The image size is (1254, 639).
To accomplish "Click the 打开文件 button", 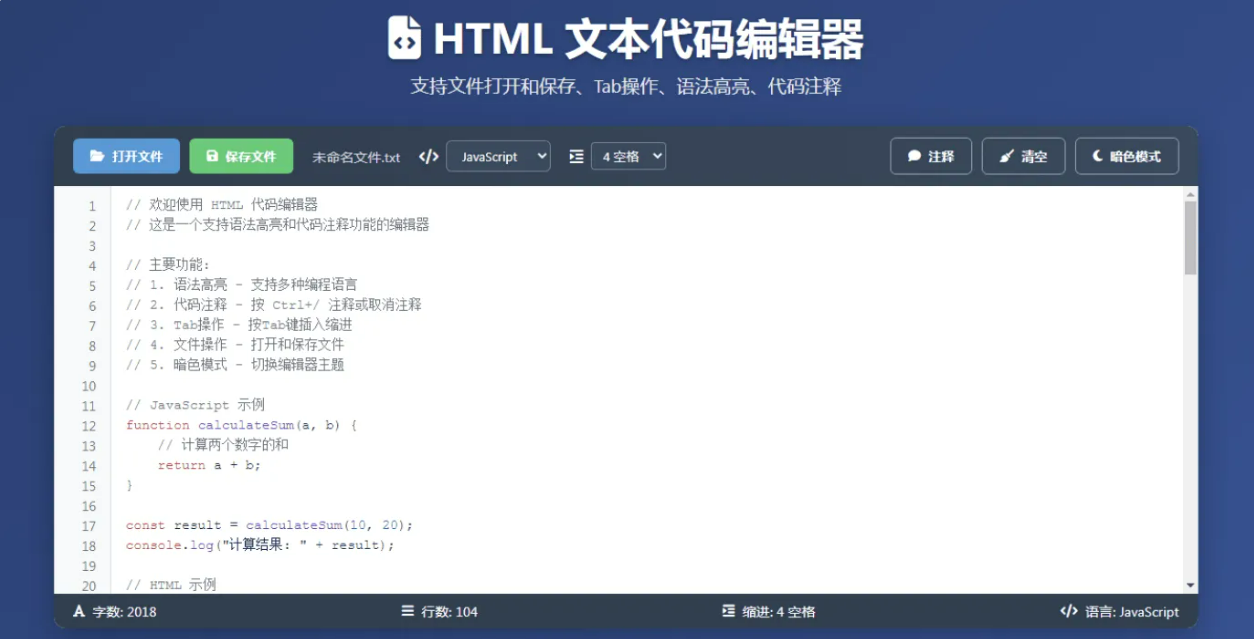I will pyautogui.click(x=125, y=156).
